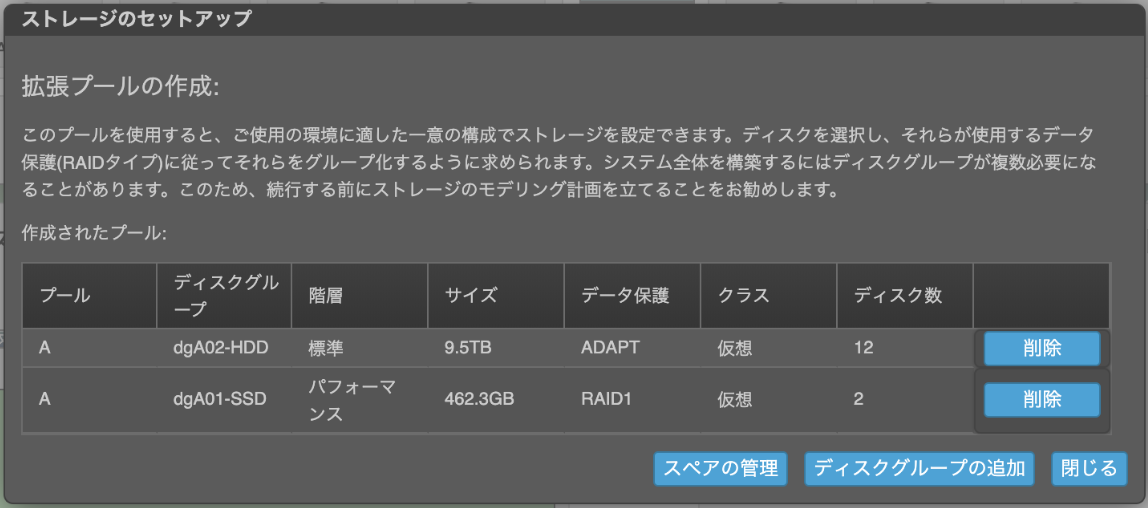Image resolution: width=1148 pixels, height=508 pixels.
Task: Click 仮想 class in dgA02-HDD row
Action: tap(734, 348)
